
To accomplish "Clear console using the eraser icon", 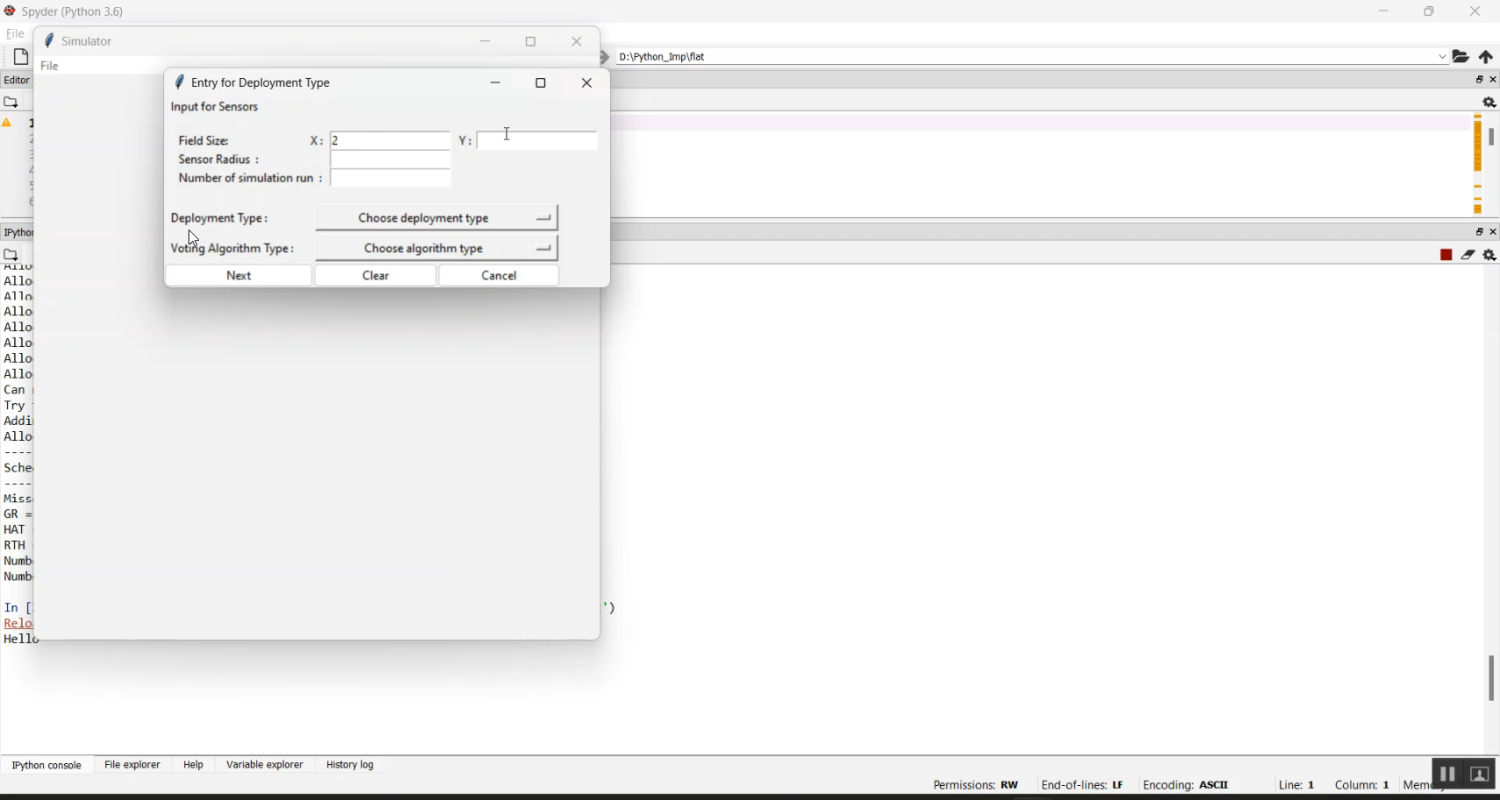I will coord(1468,255).
